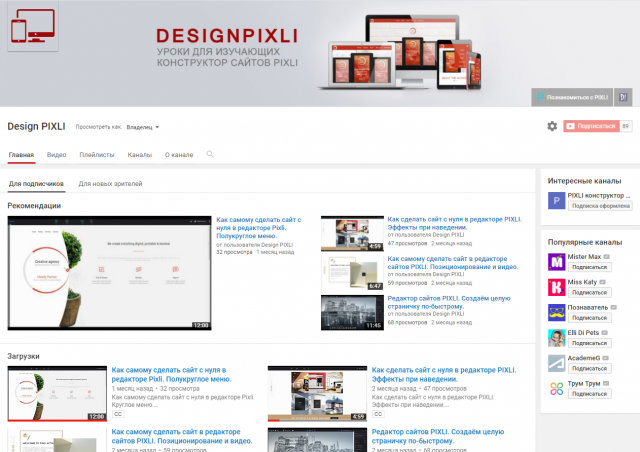Open Трум Трум channel avatar
This screenshot has height=452, width=640.
(x=556, y=389)
